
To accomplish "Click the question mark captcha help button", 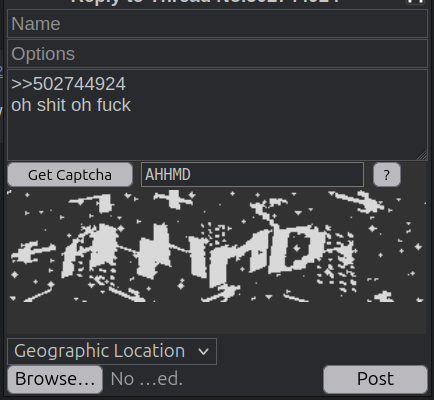I will (x=387, y=175).
